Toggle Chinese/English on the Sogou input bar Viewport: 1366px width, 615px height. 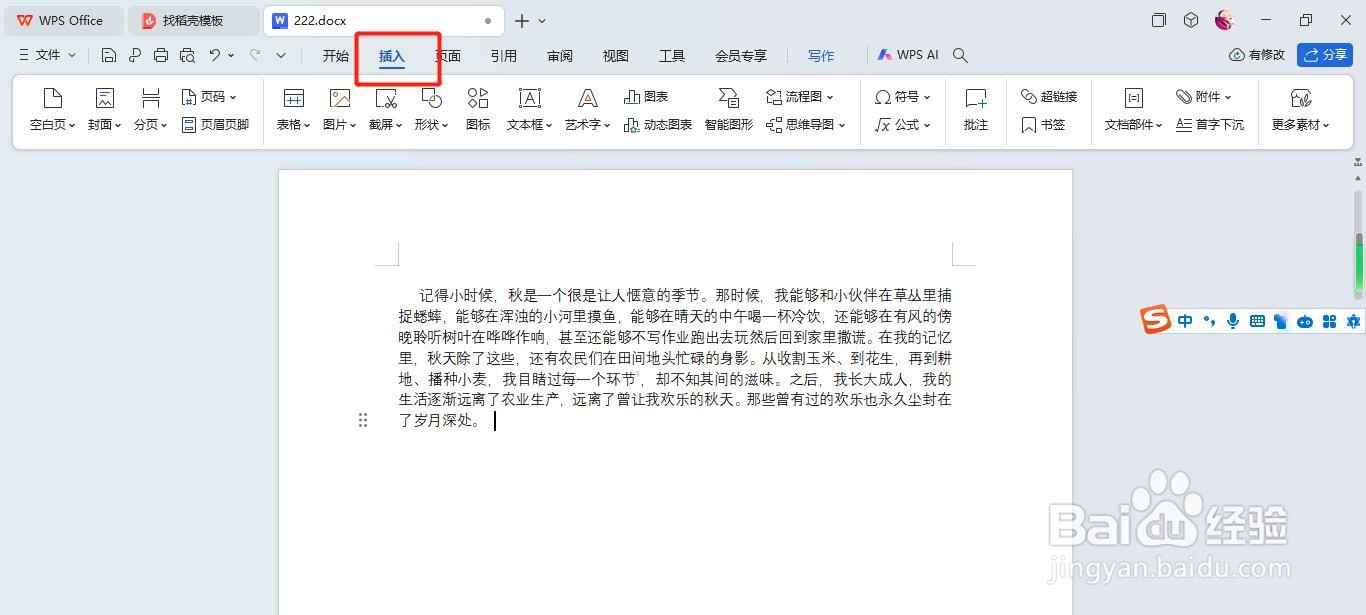pyautogui.click(x=1185, y=320)
